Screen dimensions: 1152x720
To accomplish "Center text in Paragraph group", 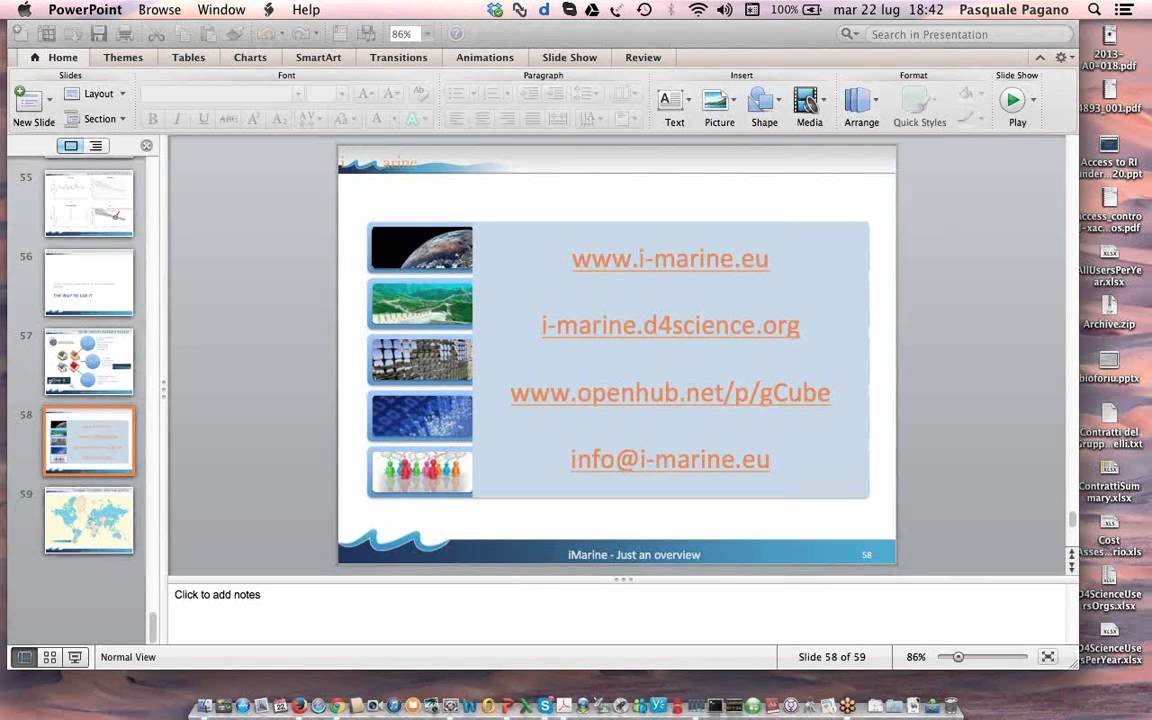I will [482, 118].
